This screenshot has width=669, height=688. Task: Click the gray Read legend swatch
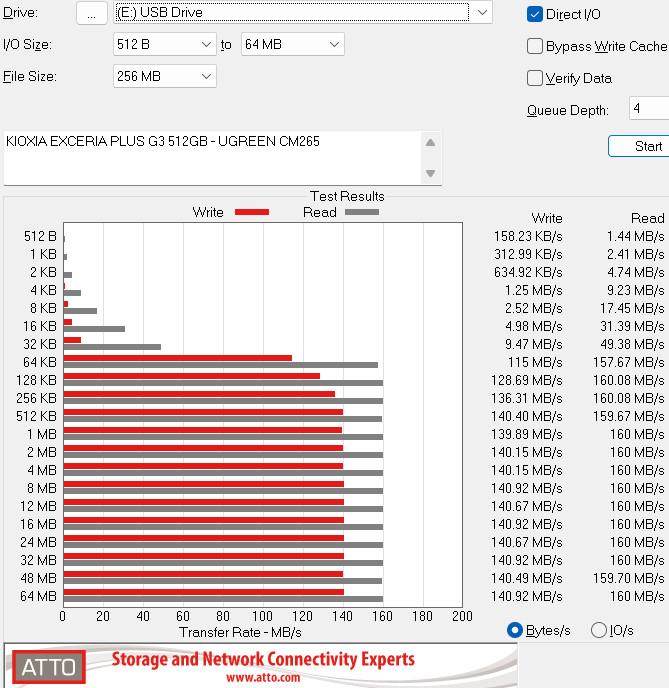point(362,212)
